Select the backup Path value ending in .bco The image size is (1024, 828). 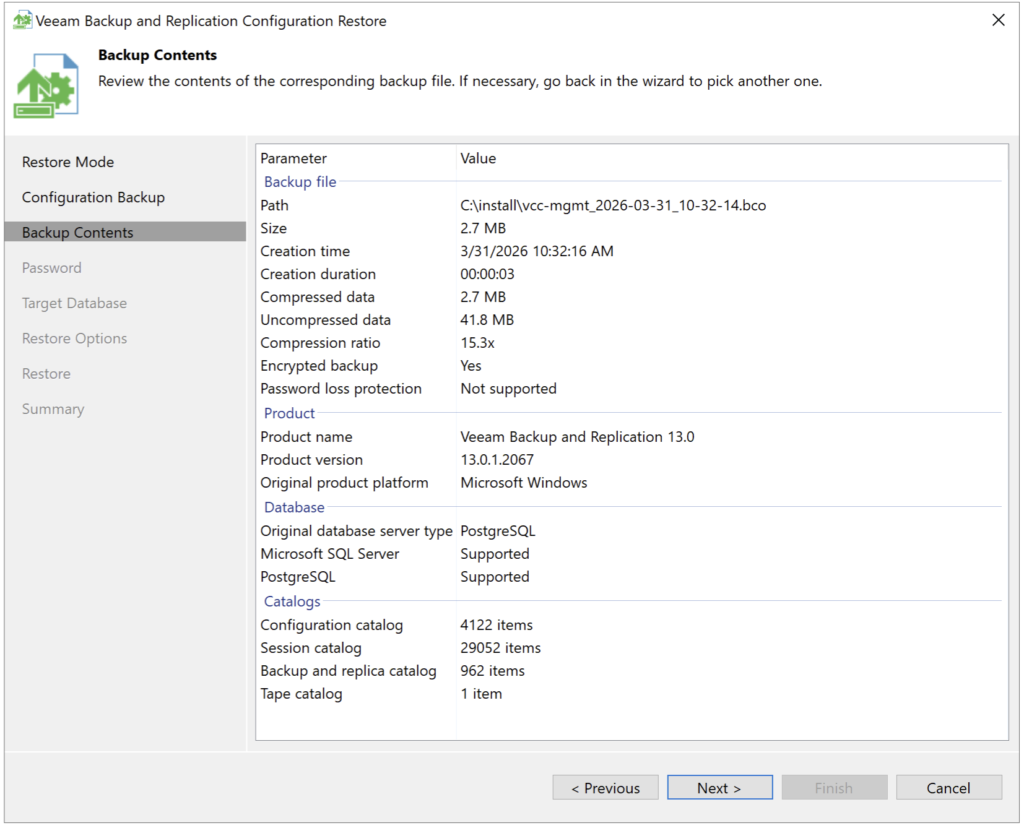click(x=613, y=205)
